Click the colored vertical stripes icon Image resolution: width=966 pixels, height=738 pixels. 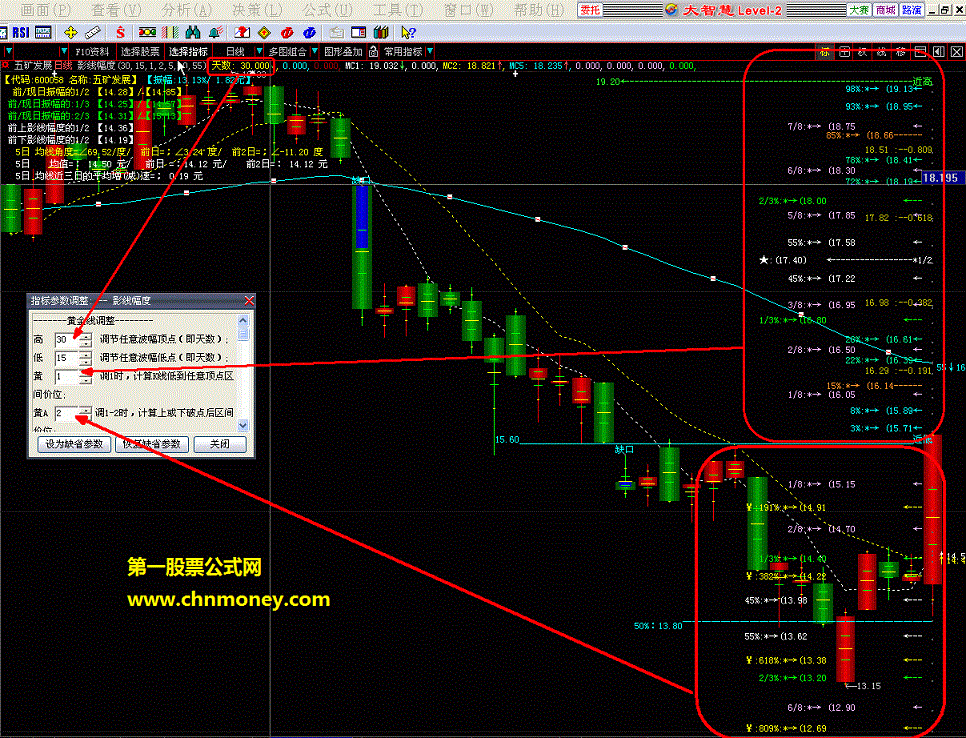coord(170,32)
